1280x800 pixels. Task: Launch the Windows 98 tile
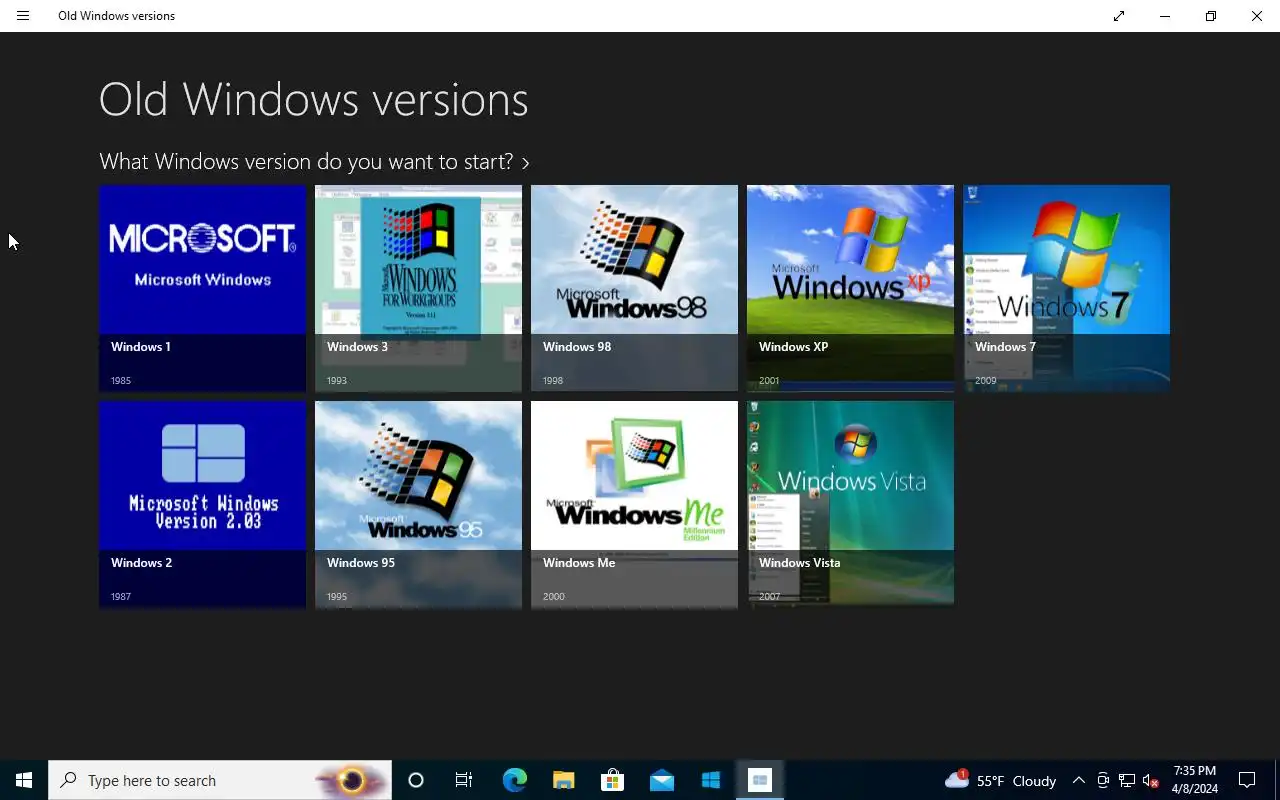(x=634, y=288)
